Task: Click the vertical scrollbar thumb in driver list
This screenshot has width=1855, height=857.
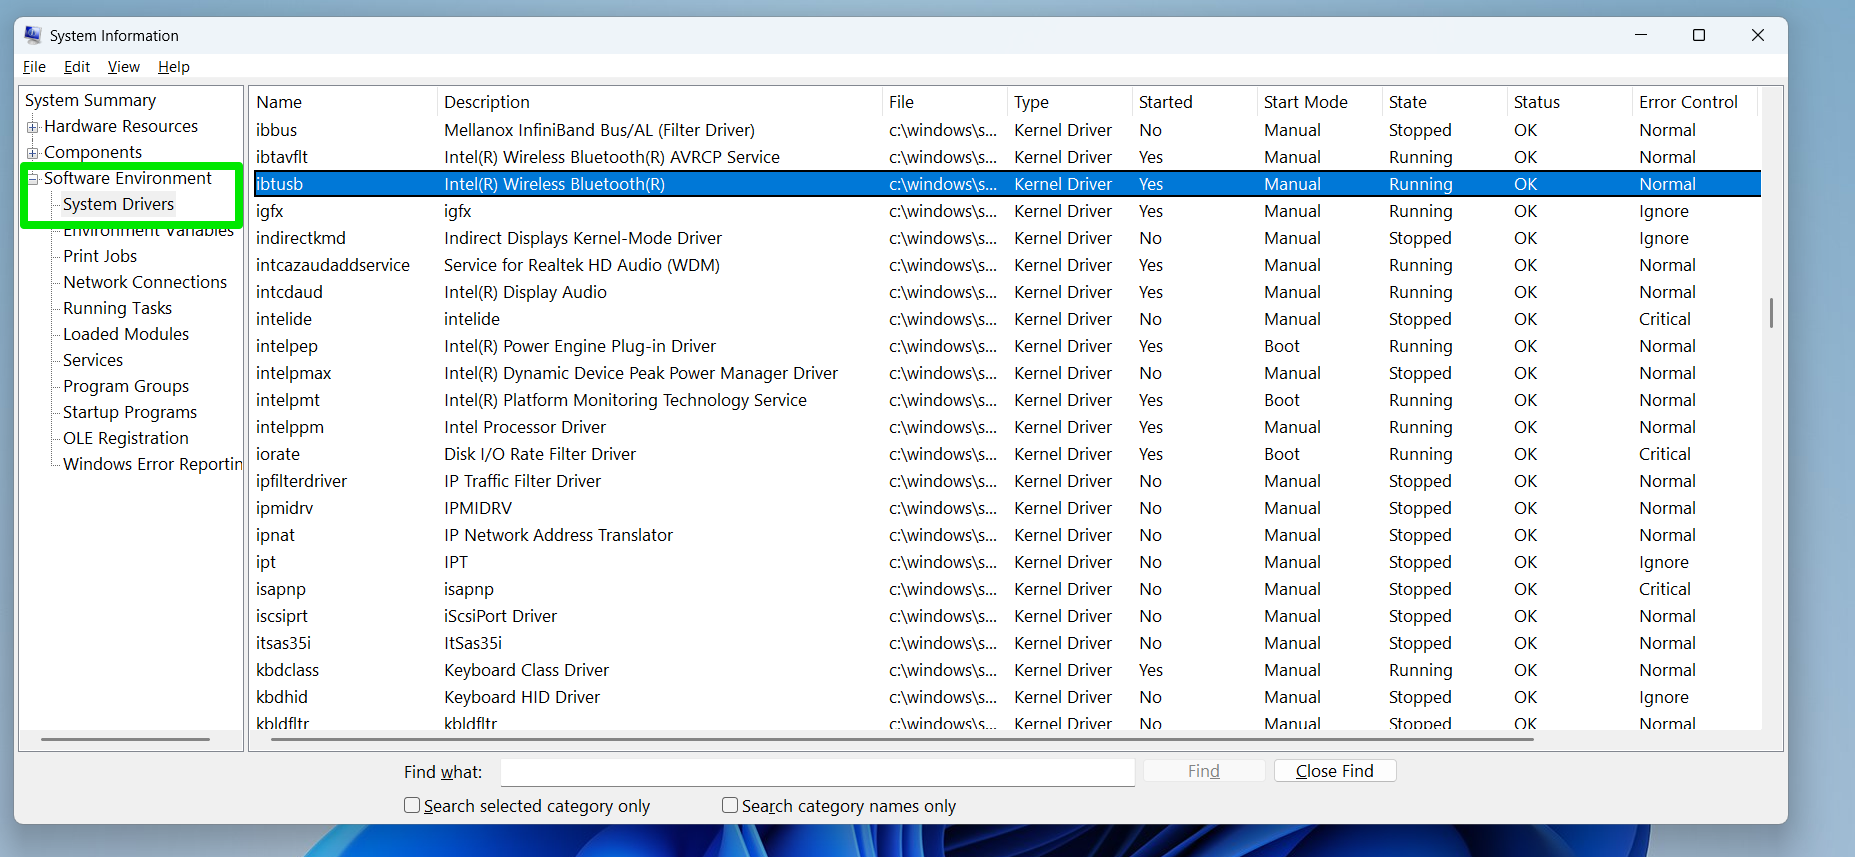Action: [1771, 313]
